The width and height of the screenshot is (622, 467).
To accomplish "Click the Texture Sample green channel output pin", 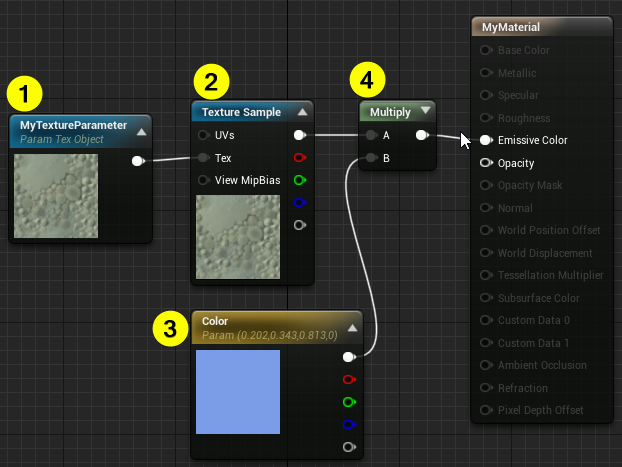I will pos(299,180).
